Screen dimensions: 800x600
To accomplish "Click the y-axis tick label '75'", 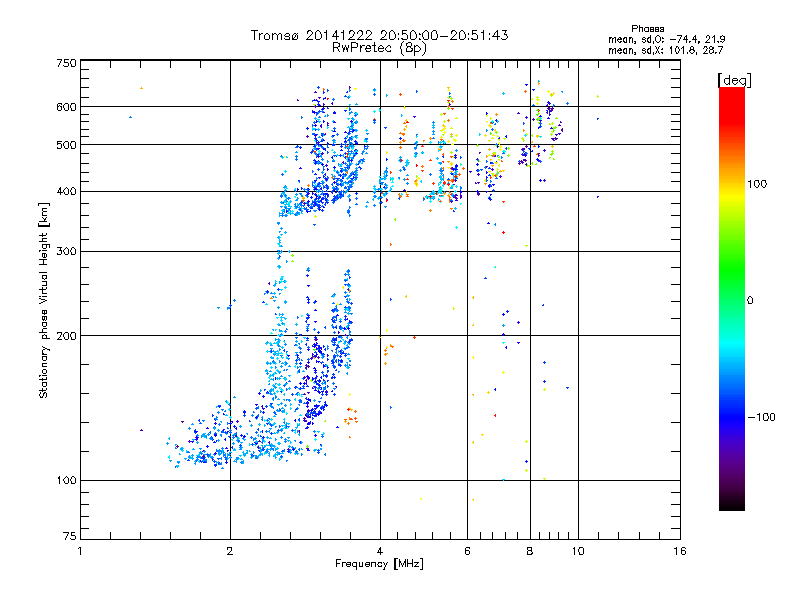I will [70, 536].
